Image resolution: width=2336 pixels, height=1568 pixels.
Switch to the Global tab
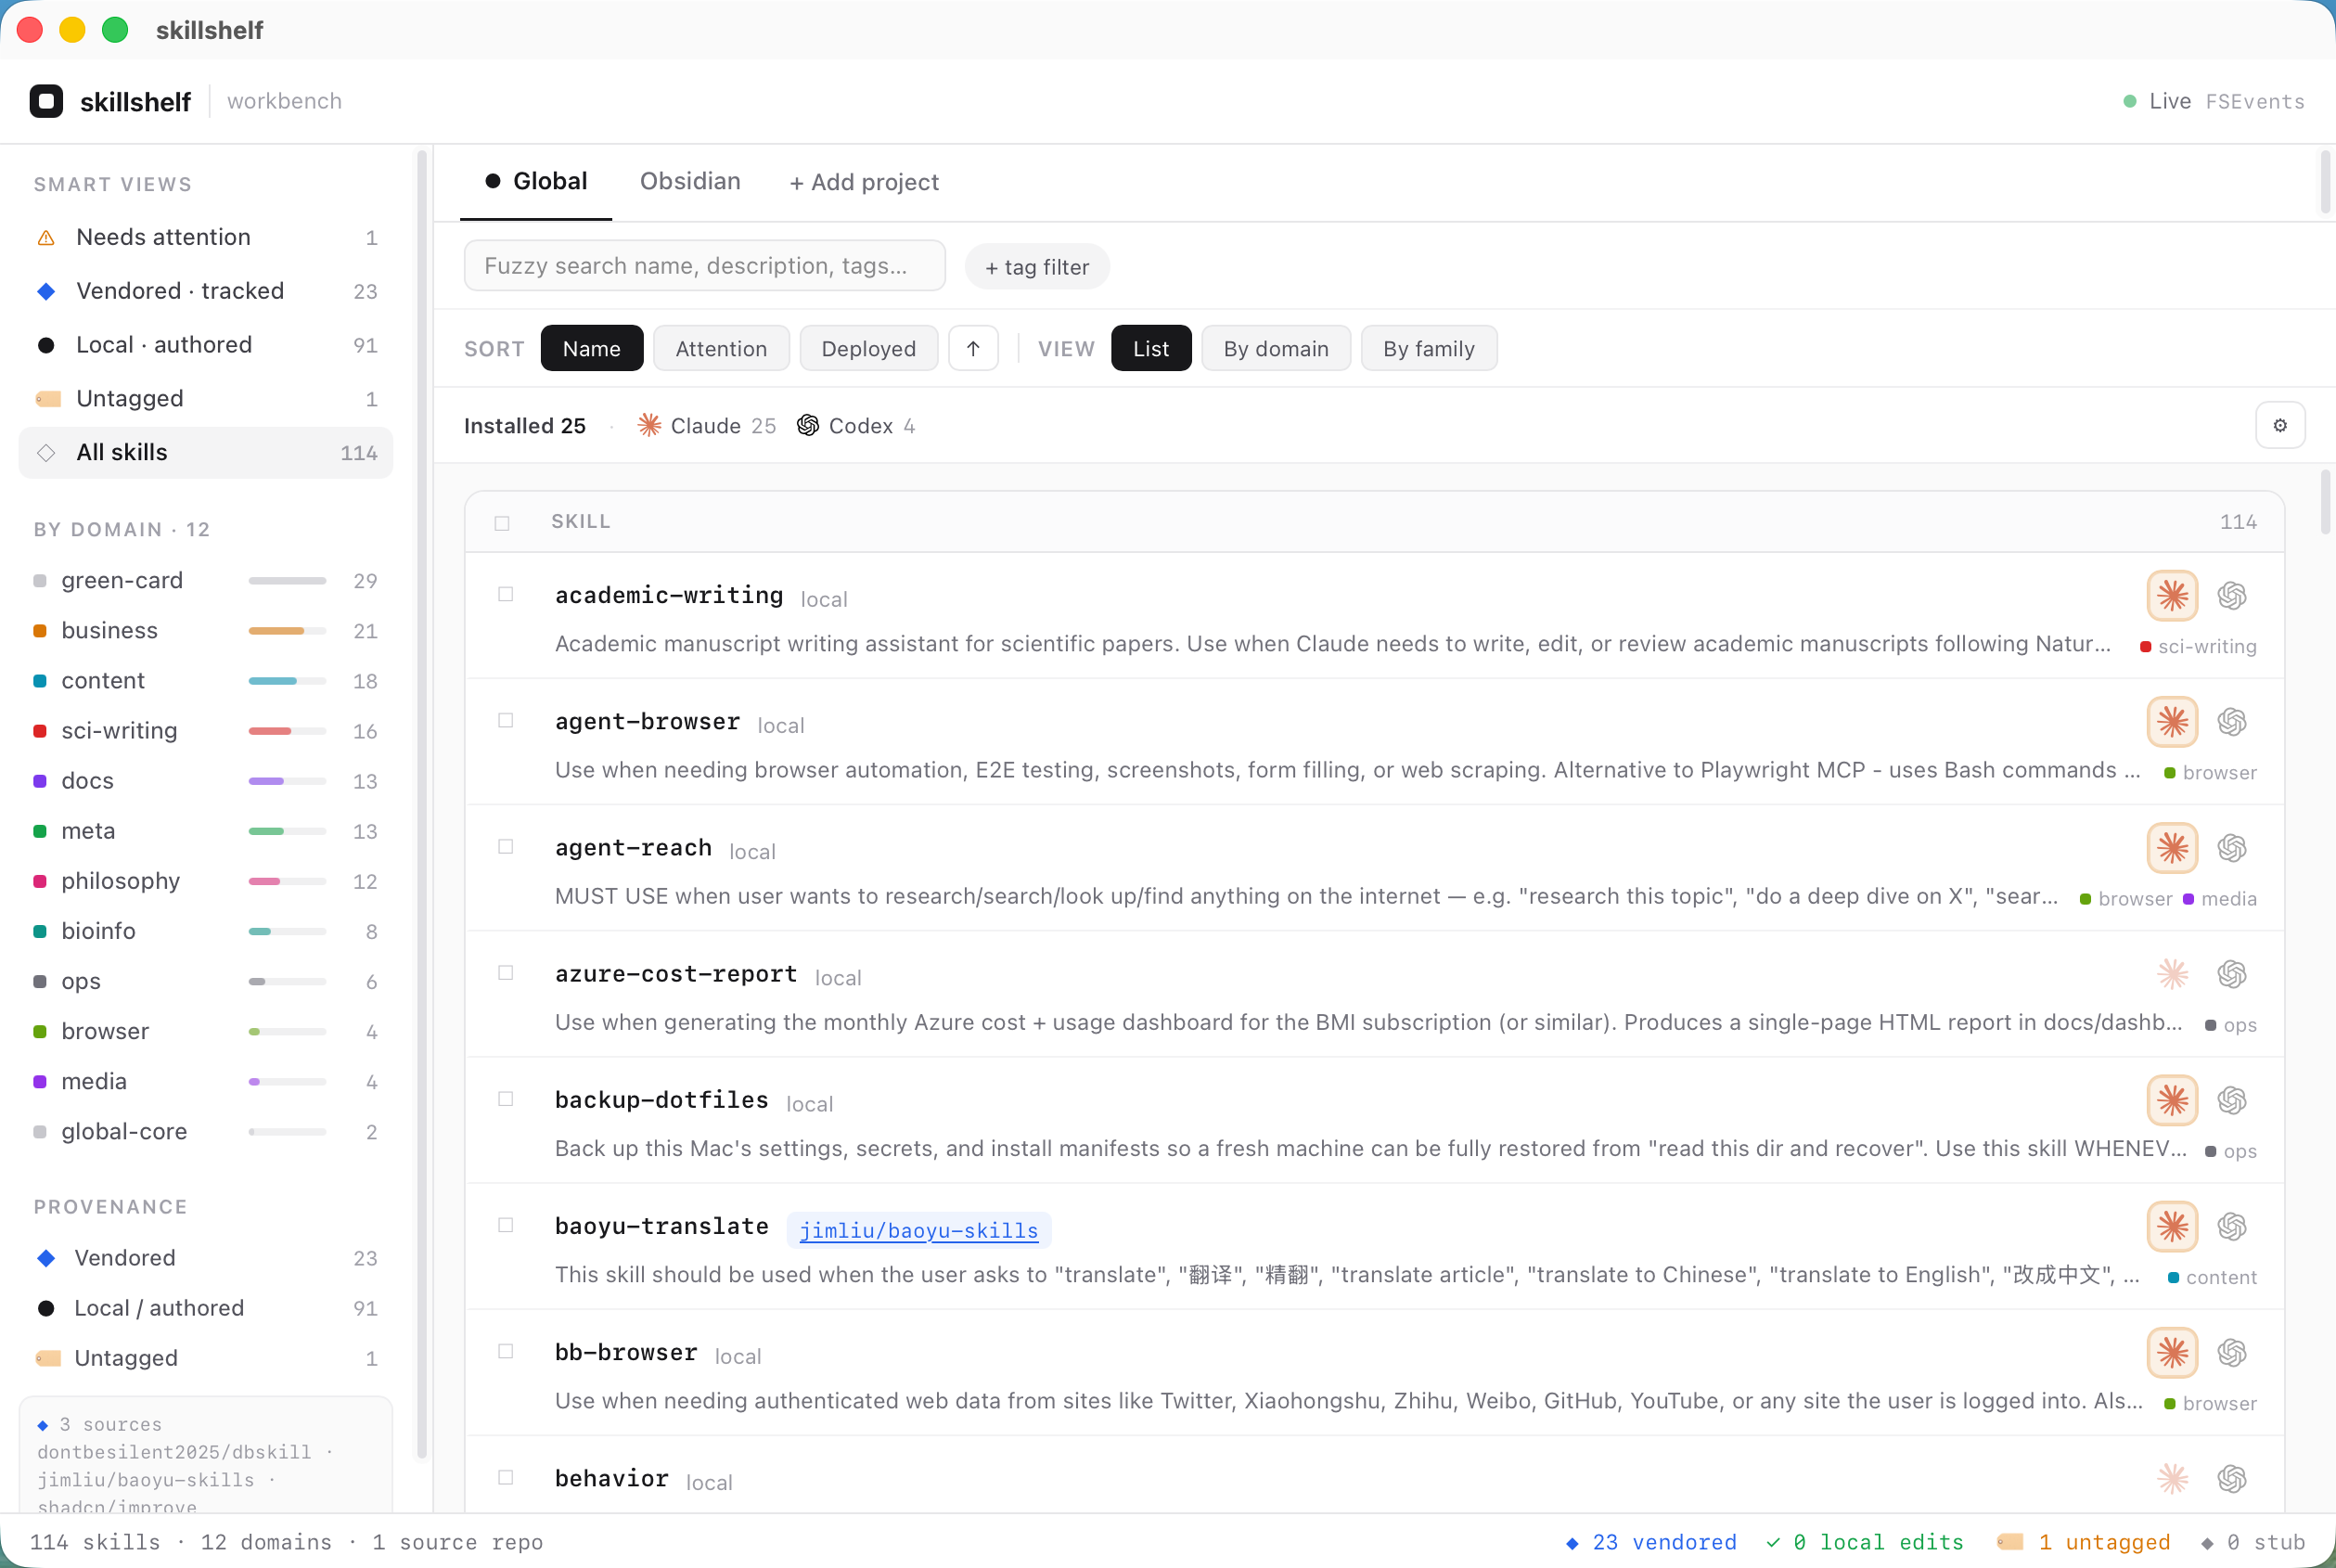coord(536,182)
